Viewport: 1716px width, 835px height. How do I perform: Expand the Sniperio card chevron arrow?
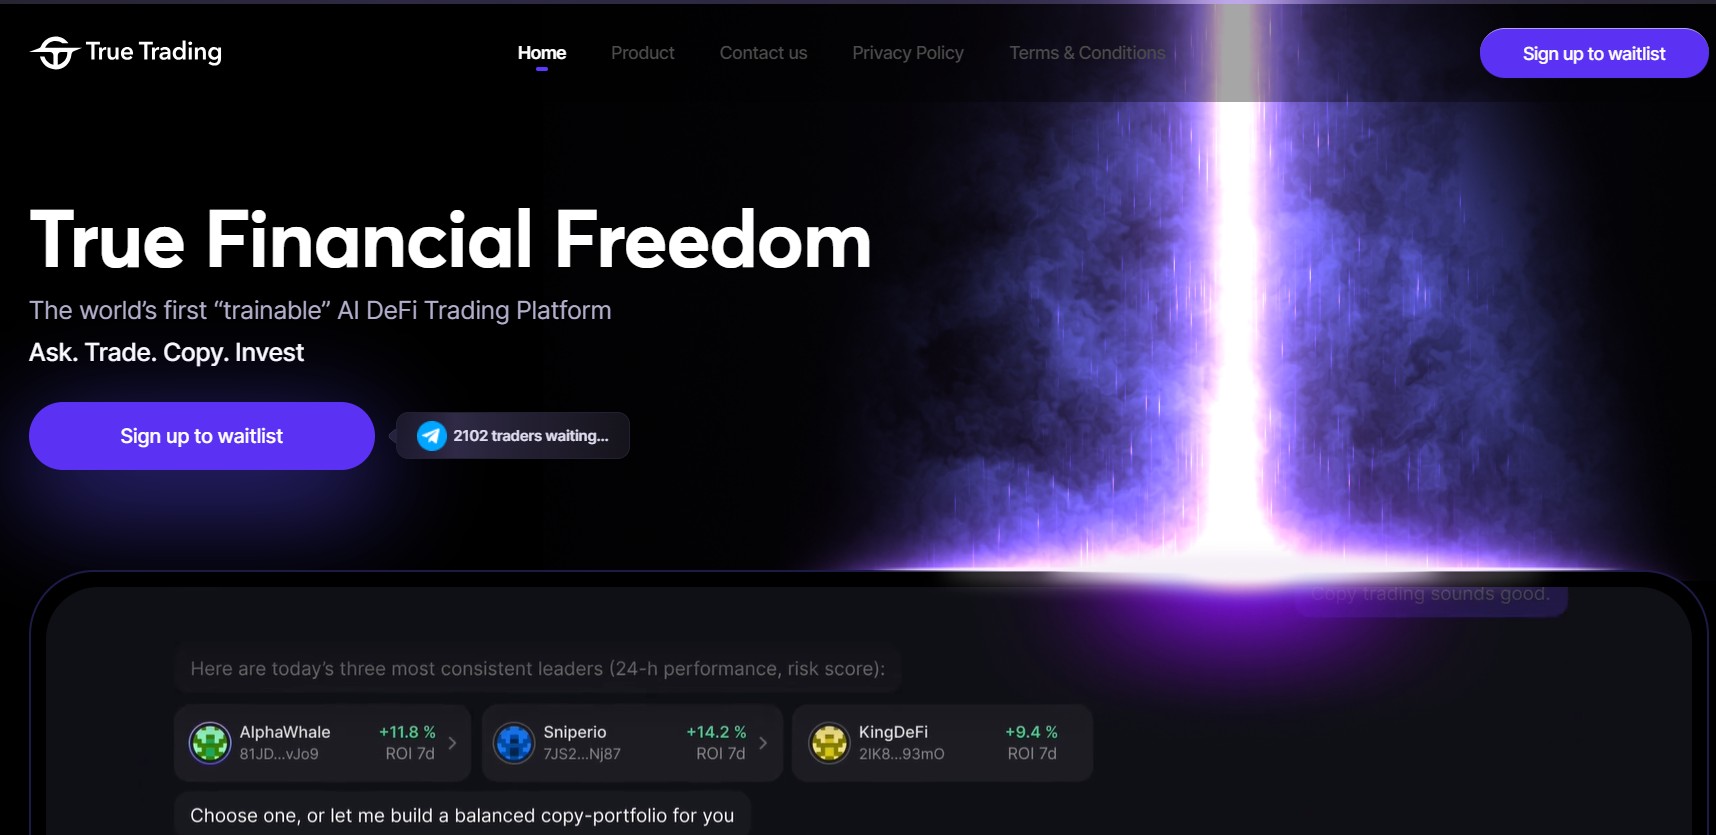[x=763, y=743]
